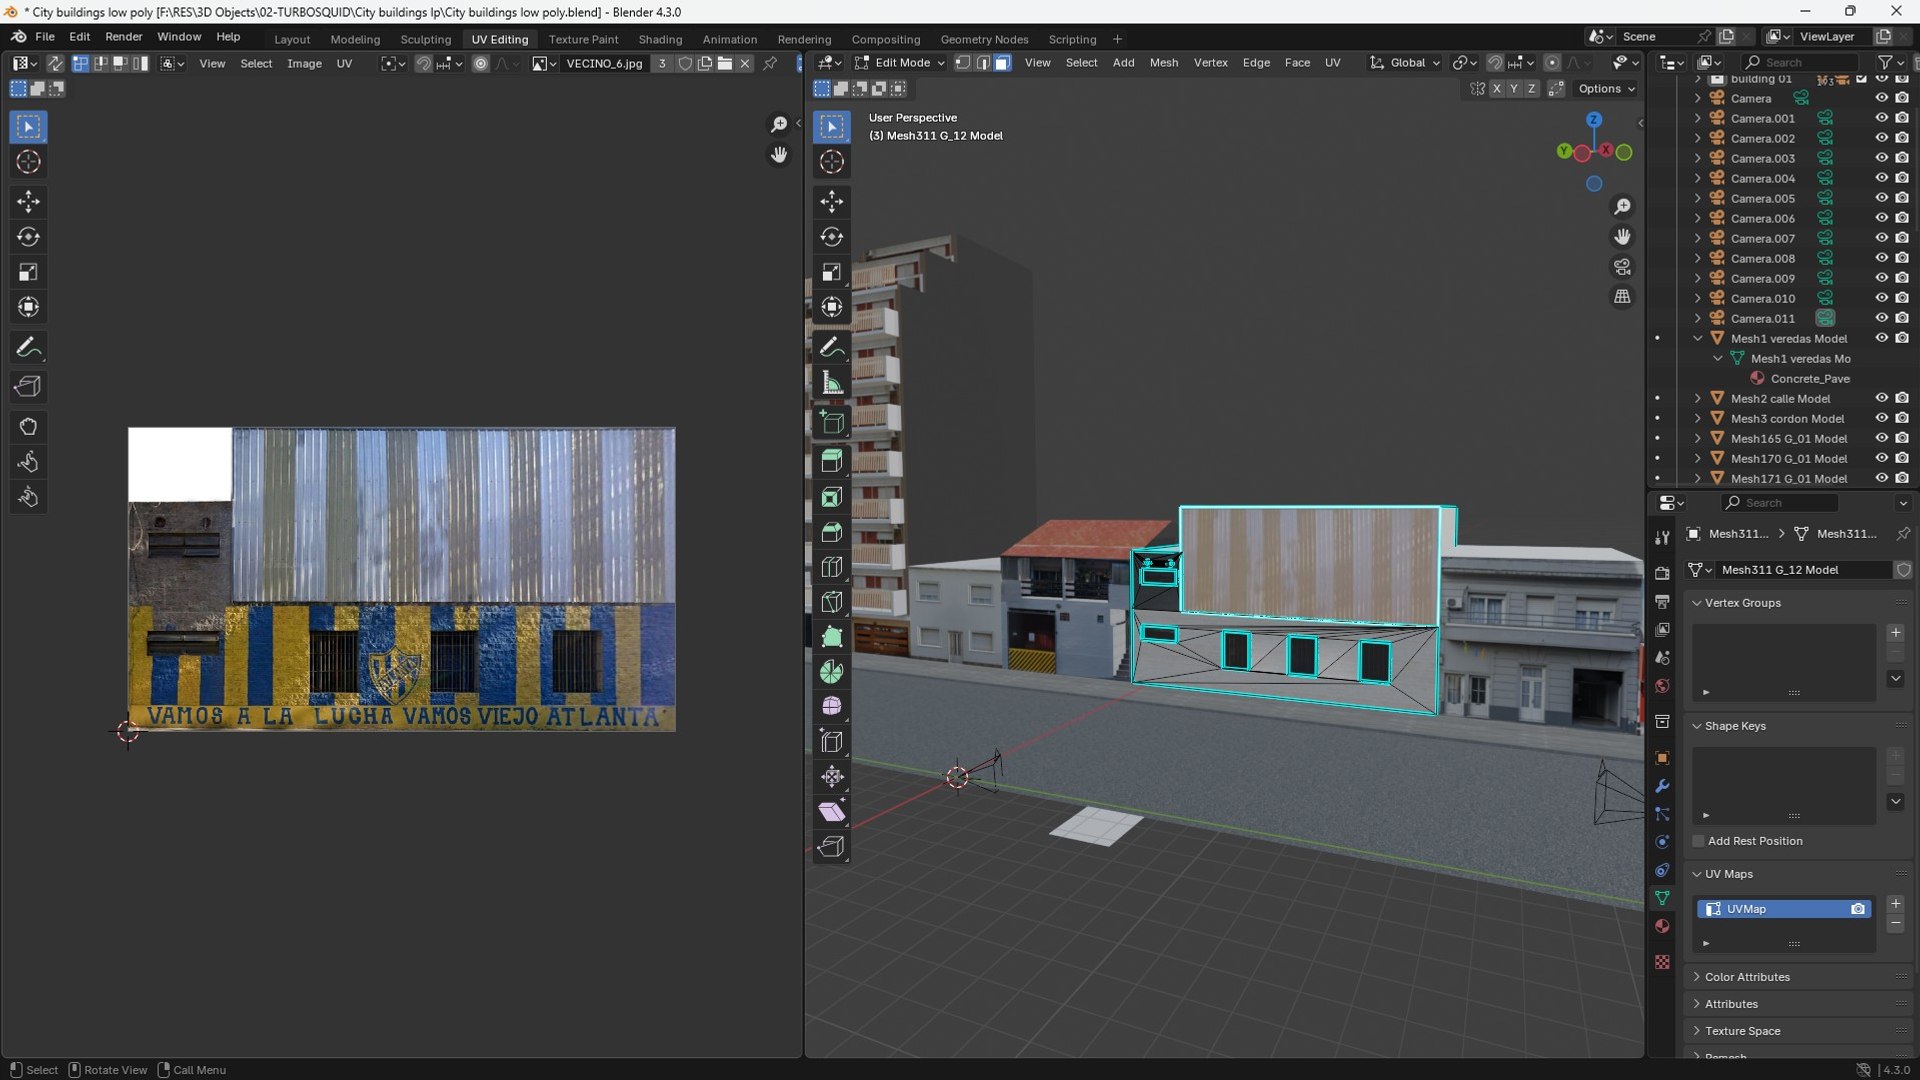Disable rendering of Mesh165 G_01 Model
Image resolution: width=1920 pixels, height=1080 pixels.
coord(1902,438)
